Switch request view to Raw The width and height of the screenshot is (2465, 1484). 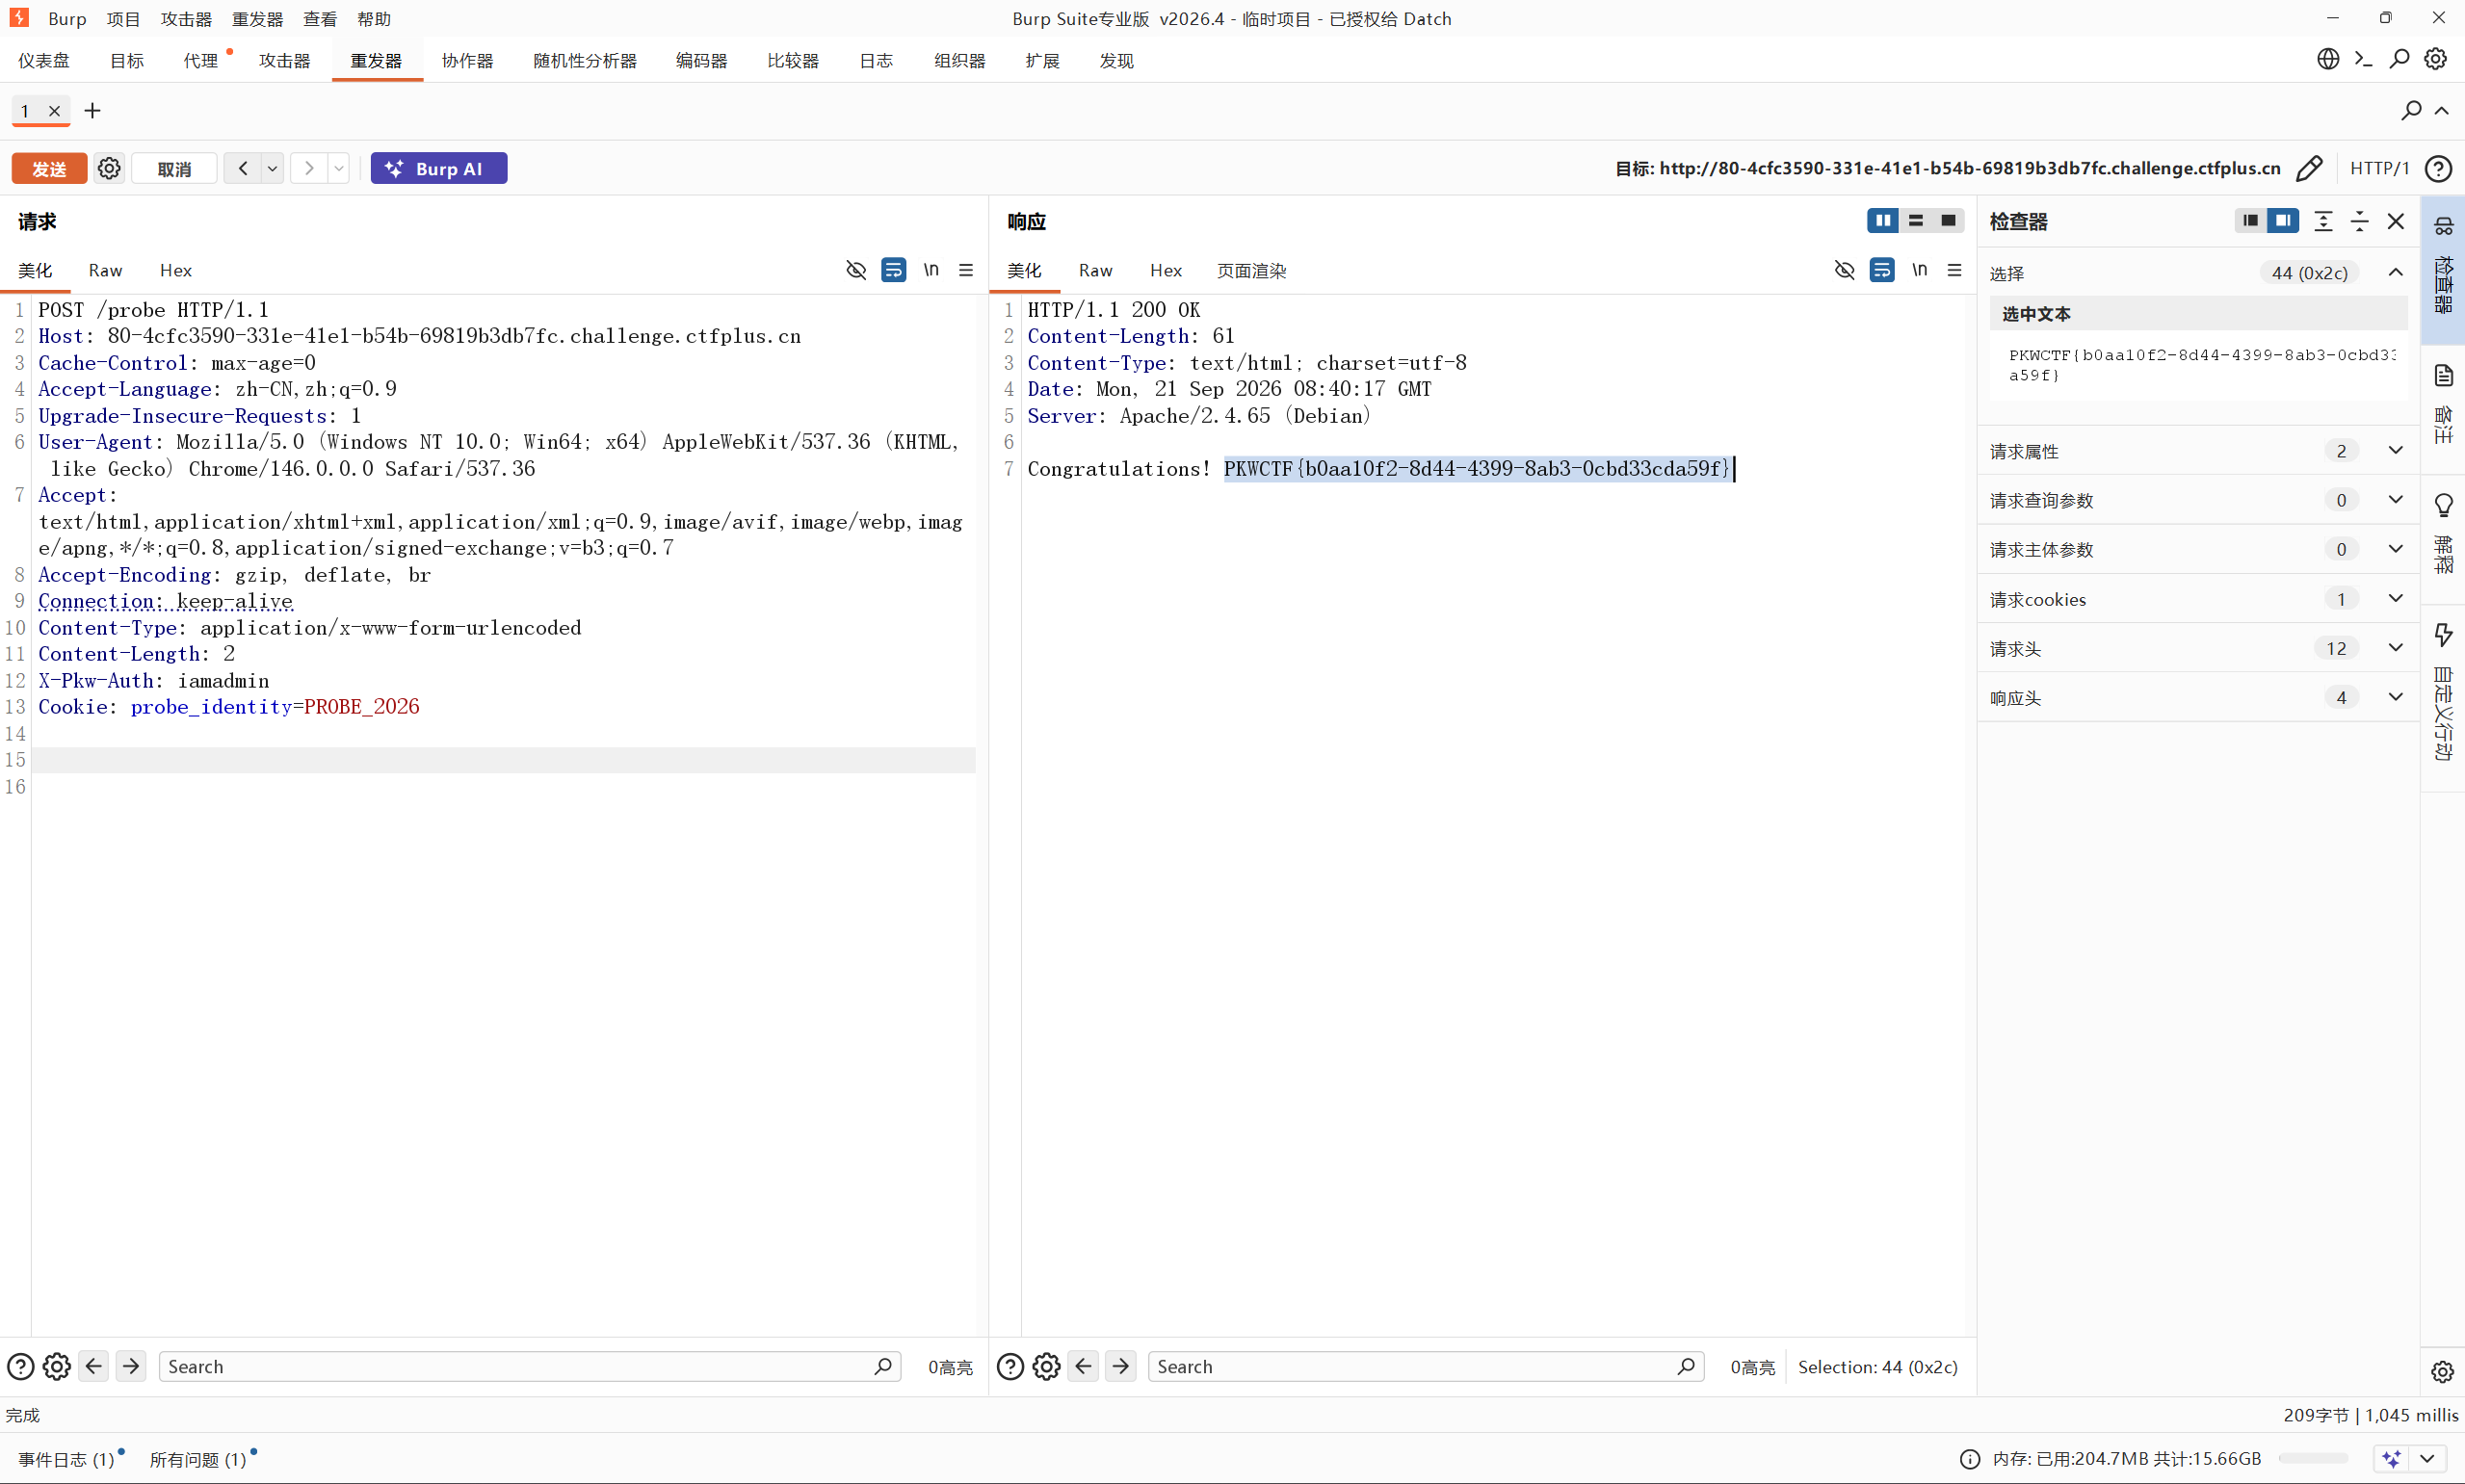pyautogui.click(x=105, y=270)
